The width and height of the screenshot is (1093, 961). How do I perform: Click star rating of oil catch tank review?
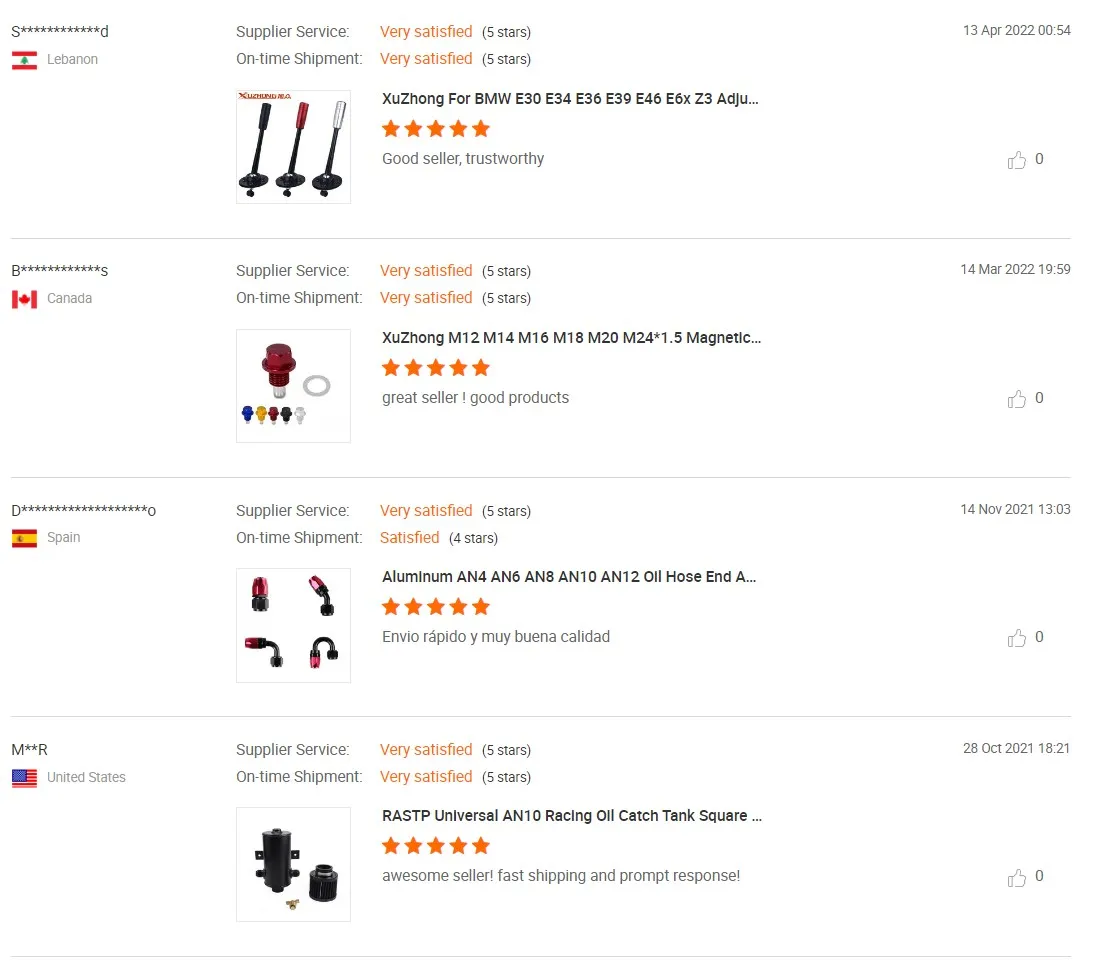point(436,846)
